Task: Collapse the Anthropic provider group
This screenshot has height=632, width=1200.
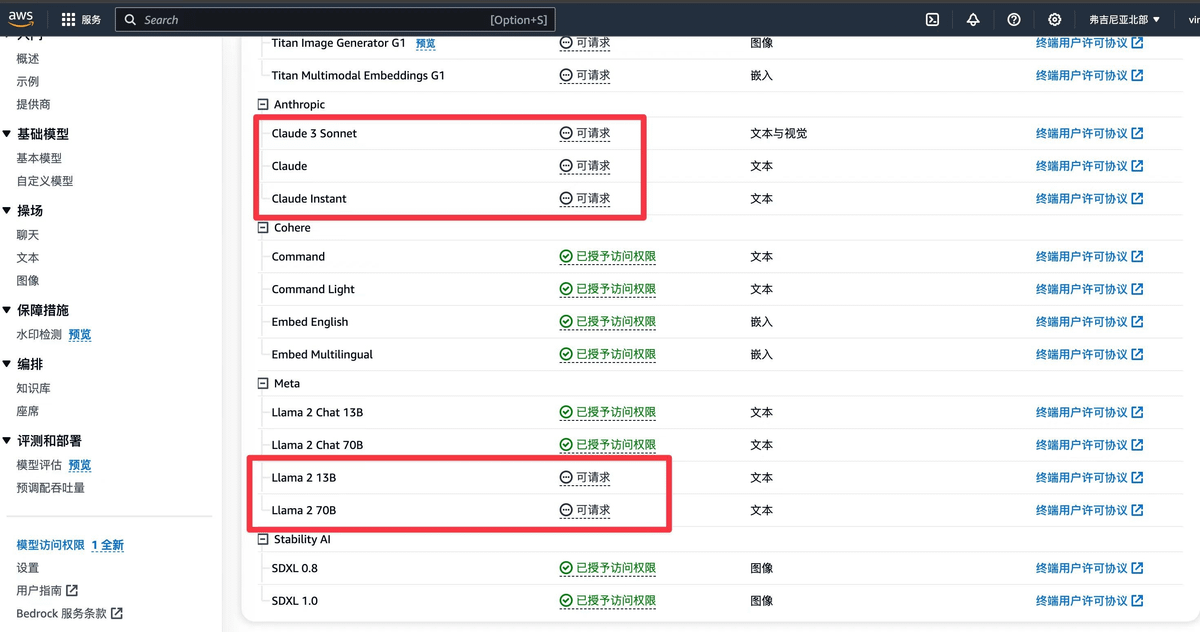Action: click(x=263, y=104)
